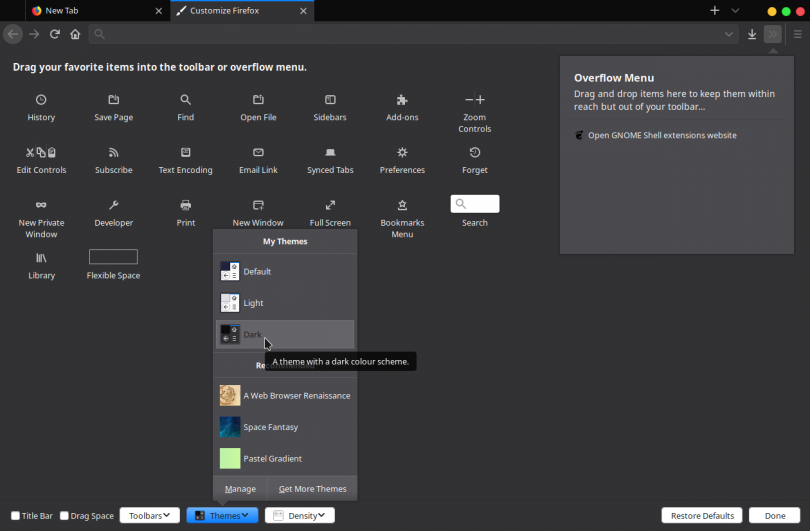Click the Library books icon
Image resolution: width=810 pixels, height=531 pixels.
tap(41, 258)
